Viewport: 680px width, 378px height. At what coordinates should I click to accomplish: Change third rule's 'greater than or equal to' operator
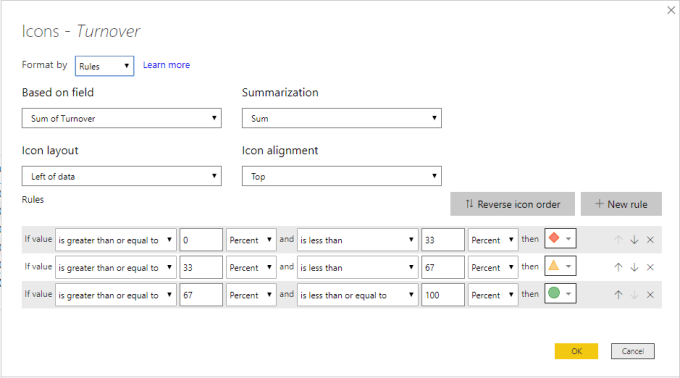pyautogui.click(x=116, y=295)
